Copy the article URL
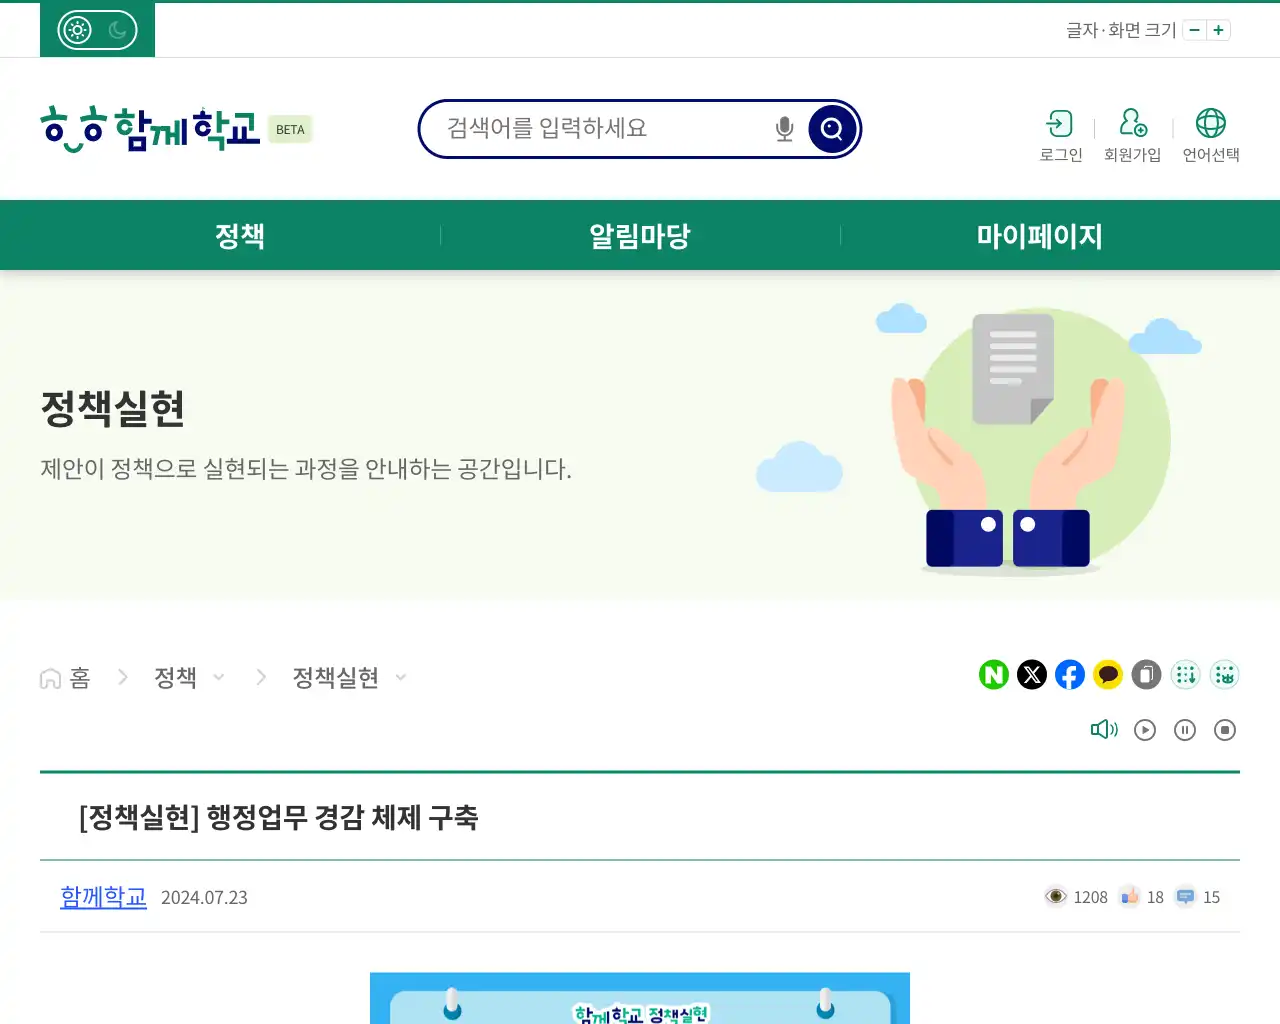 1146,675
